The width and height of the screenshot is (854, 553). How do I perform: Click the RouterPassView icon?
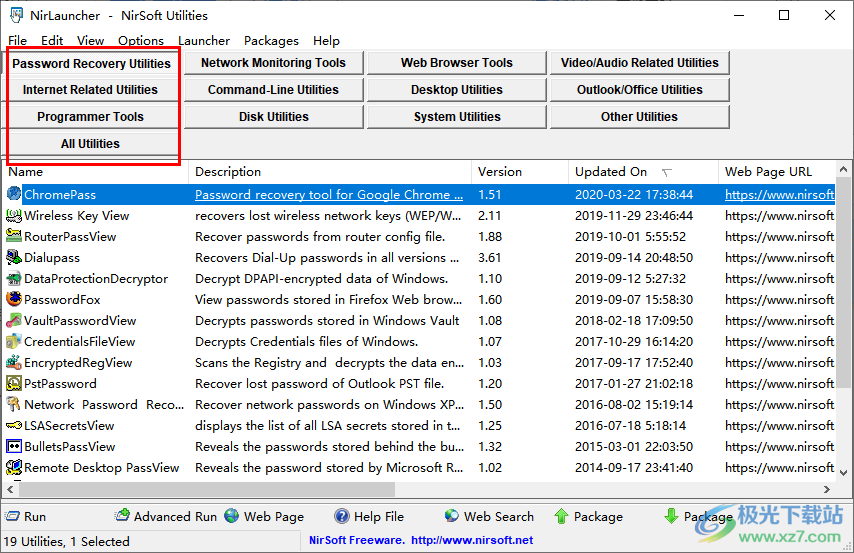(14, 236)
